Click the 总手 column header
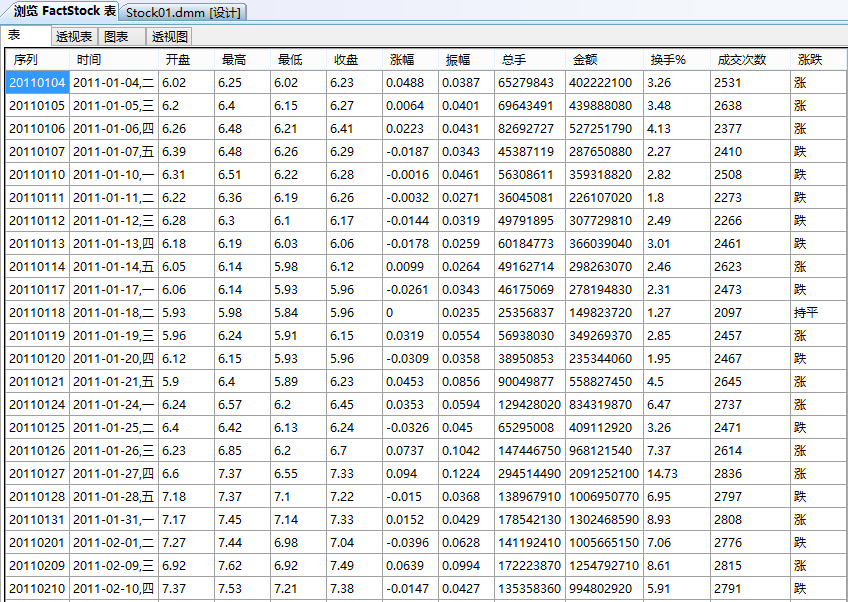The image size is (848, 602). [x=530, y=59]
